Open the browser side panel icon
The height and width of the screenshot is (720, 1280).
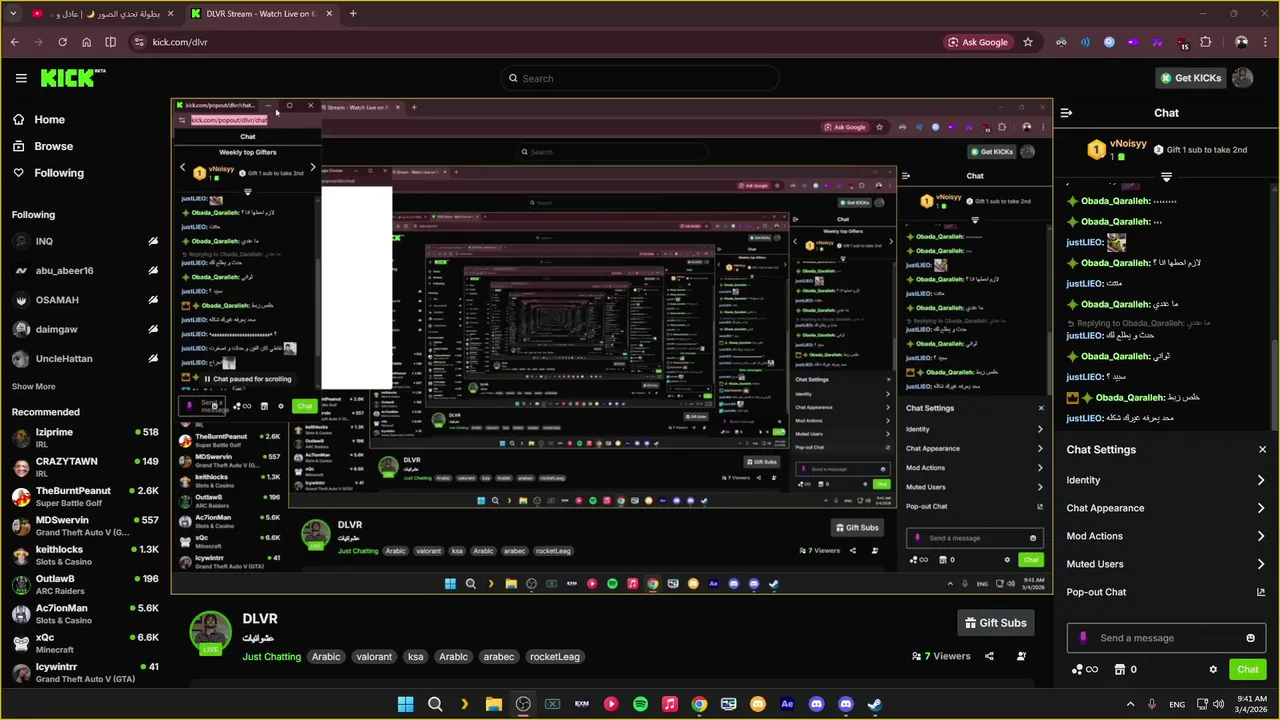point(111,42)
